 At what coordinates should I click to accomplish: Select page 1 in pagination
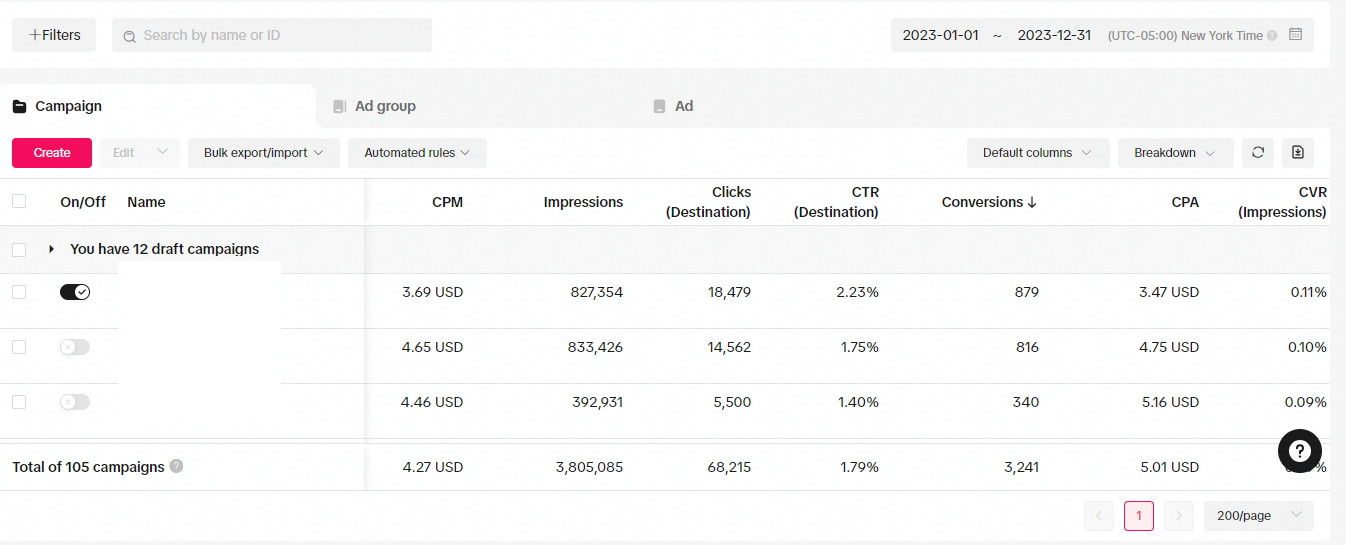point(1139,516)
